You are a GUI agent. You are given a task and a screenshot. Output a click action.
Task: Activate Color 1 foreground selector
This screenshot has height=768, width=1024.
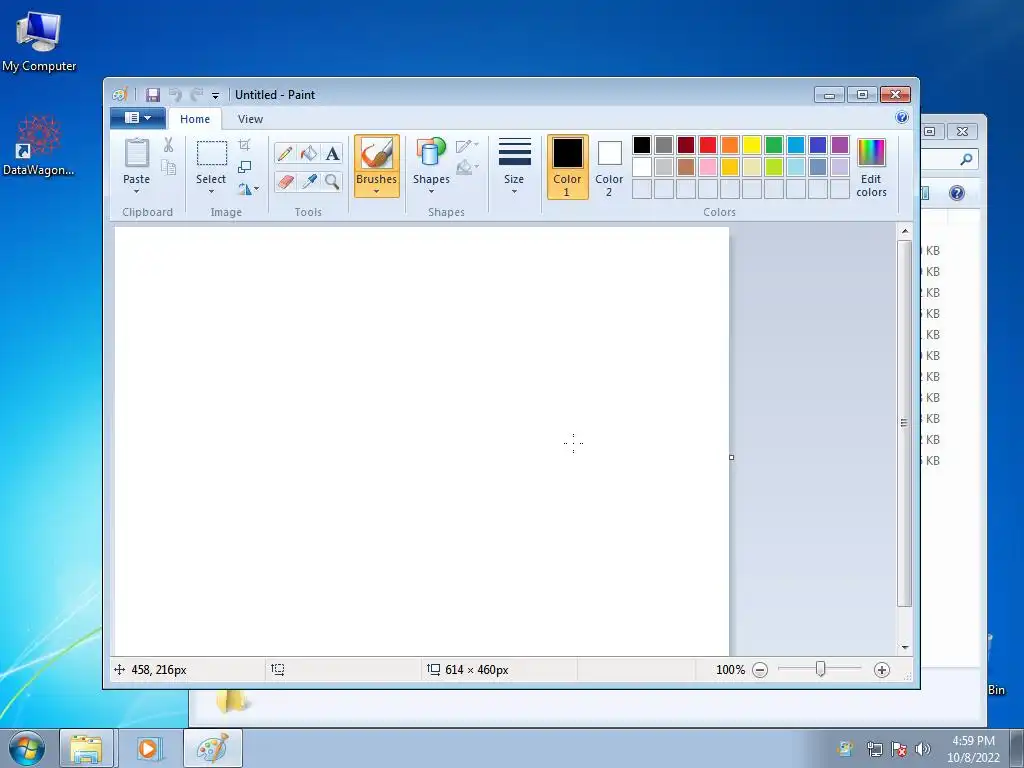click(x=568, y=167)
